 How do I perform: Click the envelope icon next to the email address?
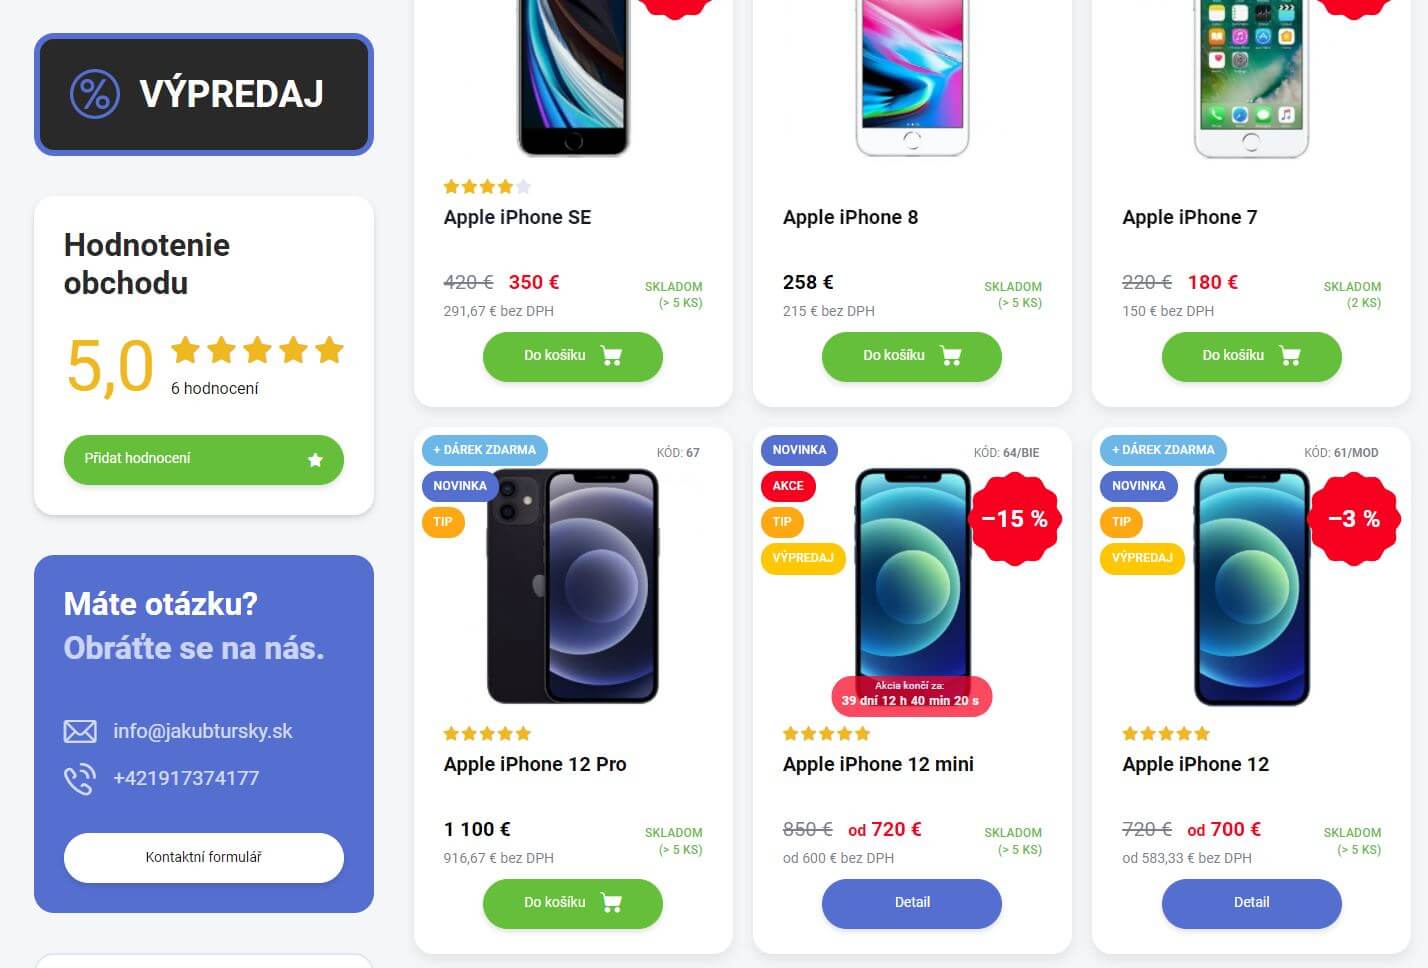click(80, 732)
